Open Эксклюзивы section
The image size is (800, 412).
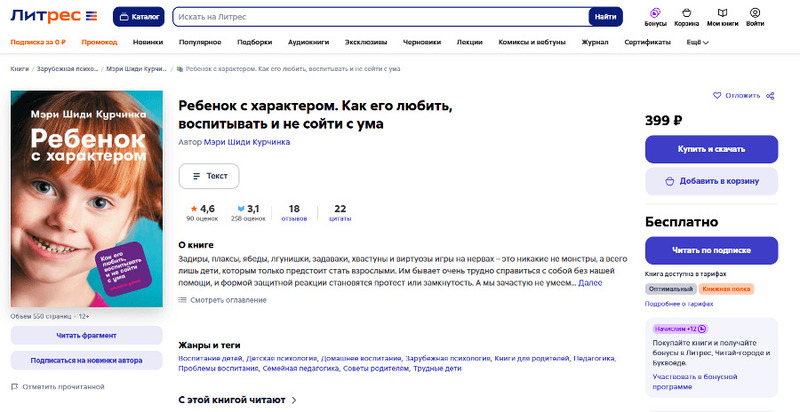tap(366, 42)
